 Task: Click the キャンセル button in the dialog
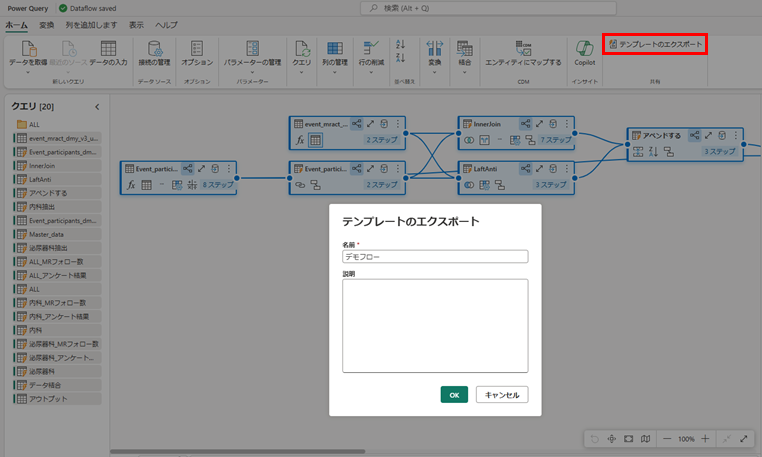502,395
